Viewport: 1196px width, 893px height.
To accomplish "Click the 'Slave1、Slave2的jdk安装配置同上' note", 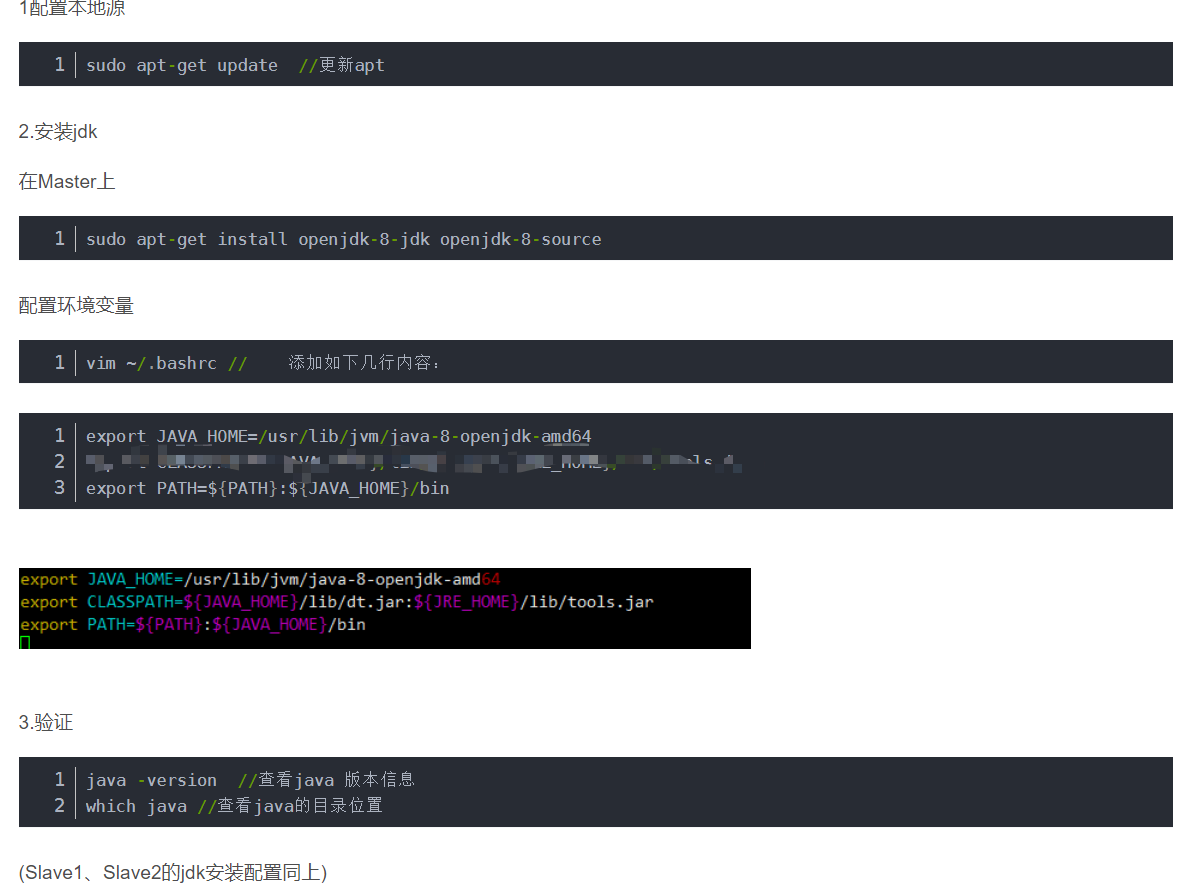I will [173, 872].
